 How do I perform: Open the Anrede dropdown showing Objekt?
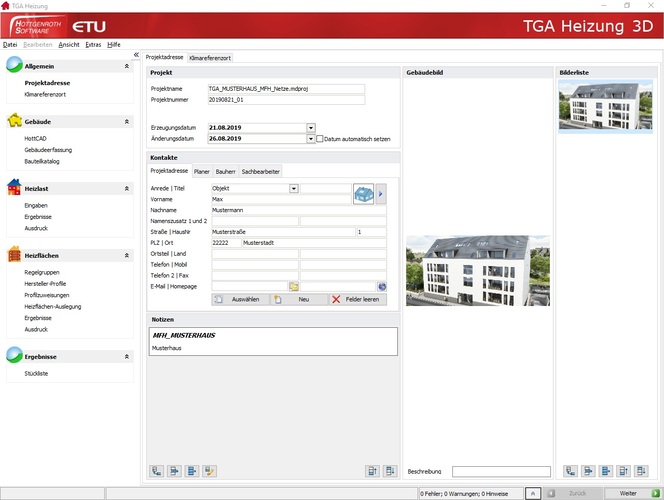(294, 188)
